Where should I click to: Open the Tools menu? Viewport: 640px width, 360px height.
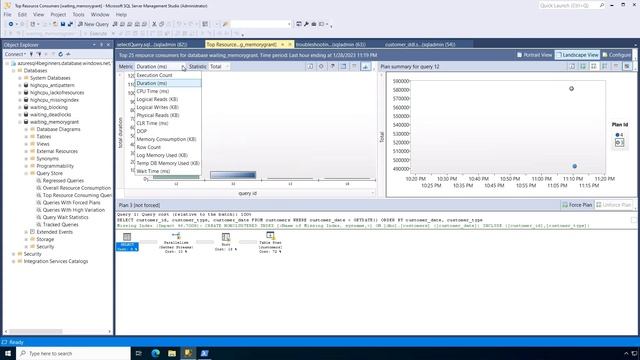click(78, 15)
